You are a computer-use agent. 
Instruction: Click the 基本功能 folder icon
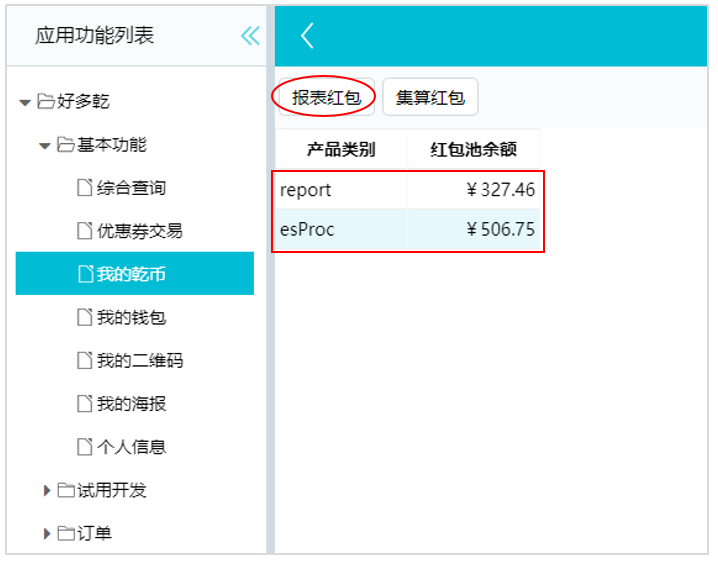(x=65, y=144)
